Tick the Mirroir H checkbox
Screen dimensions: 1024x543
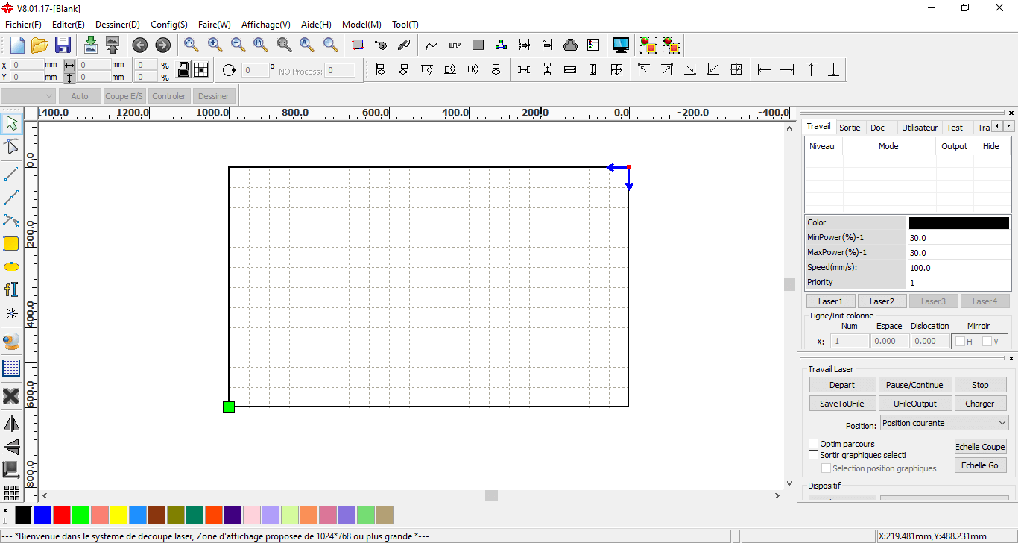960,341
